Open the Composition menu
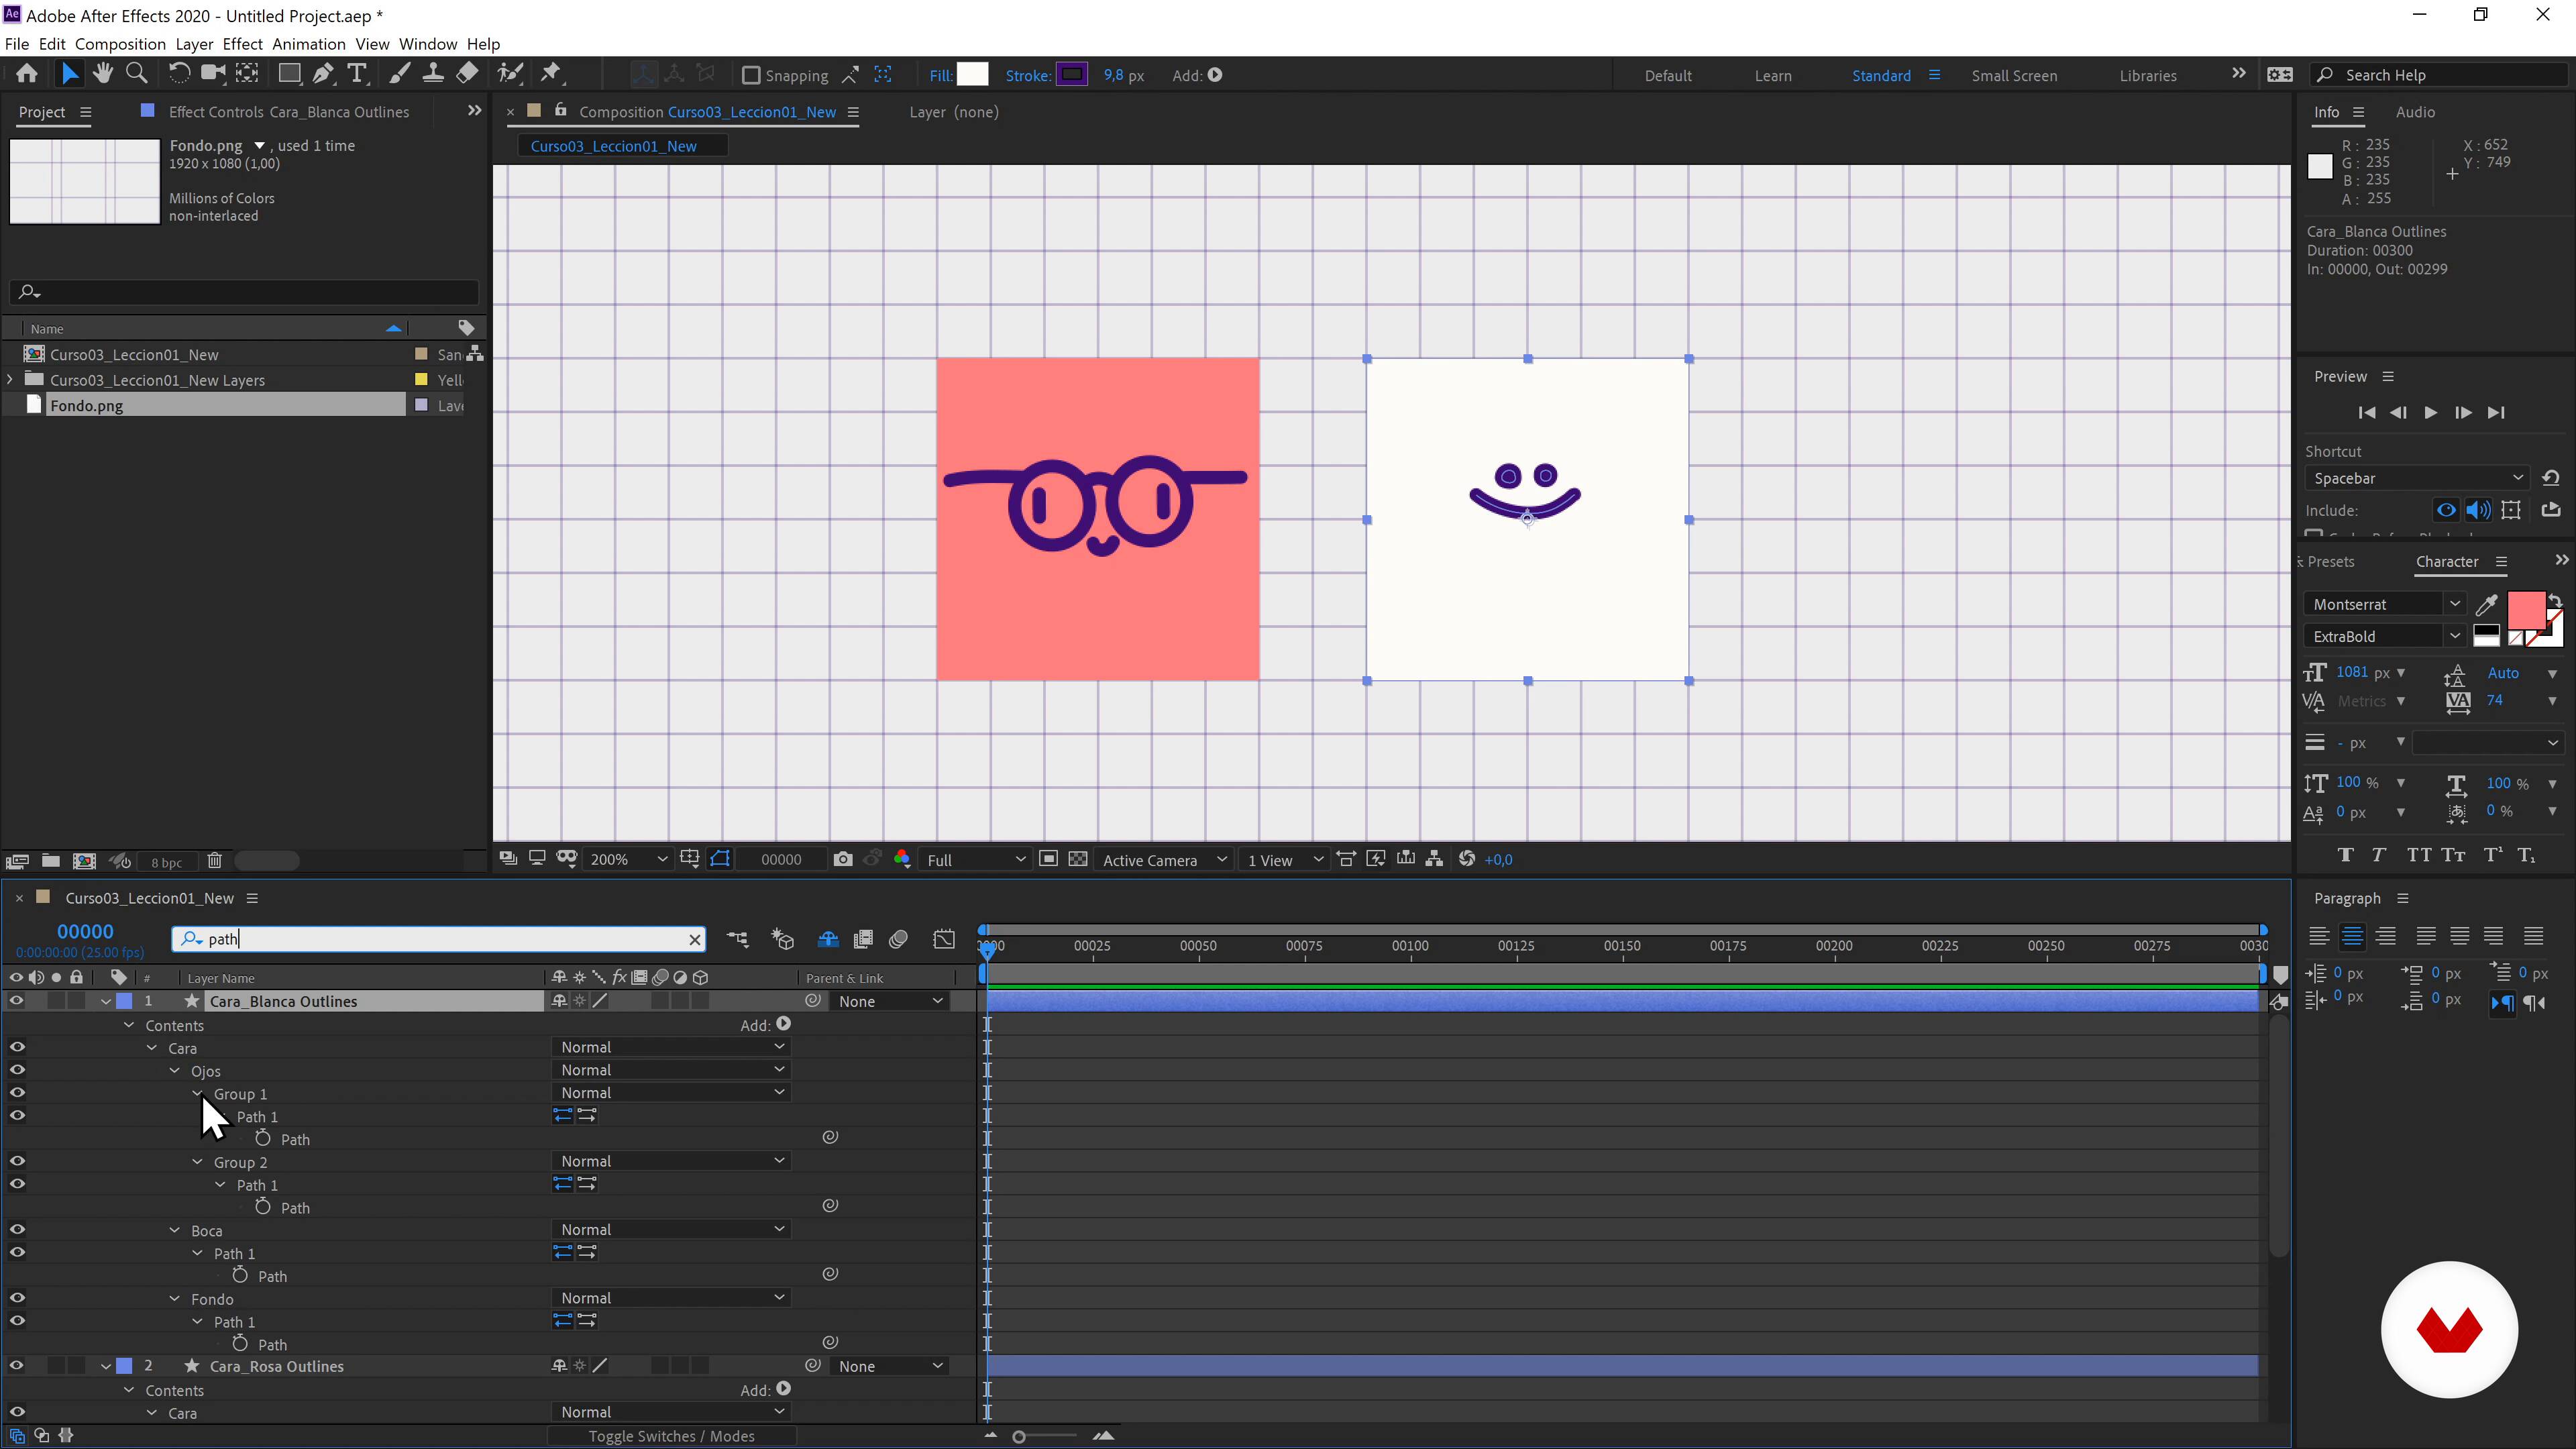The width and height of the screenshot is (2576, 1449). tap(120, 44)
